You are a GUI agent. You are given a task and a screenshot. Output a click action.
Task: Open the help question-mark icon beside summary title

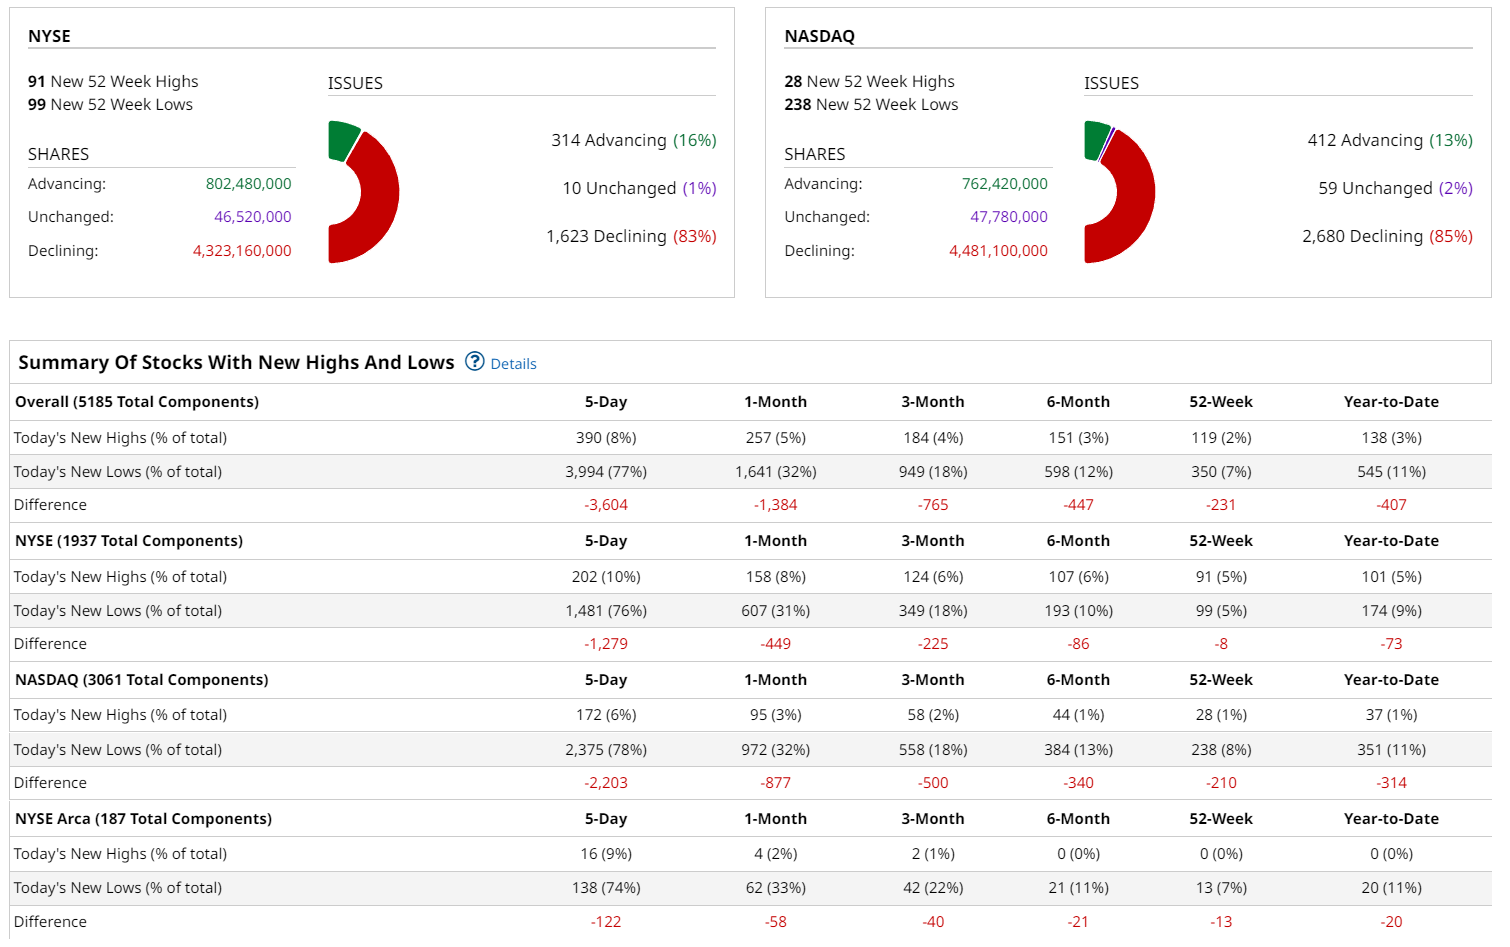coord(475,362)
